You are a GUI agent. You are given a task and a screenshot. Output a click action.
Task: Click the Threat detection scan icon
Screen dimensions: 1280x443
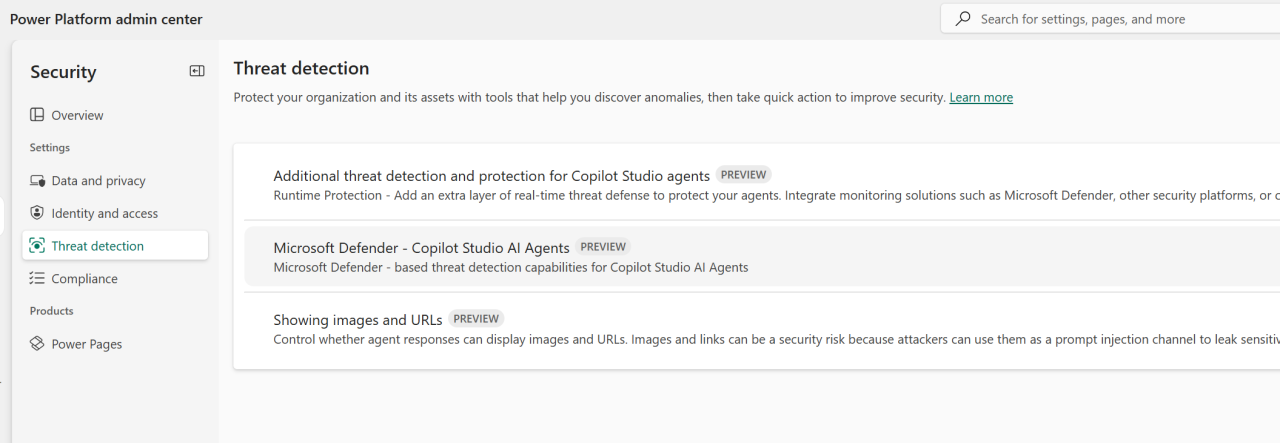37,246
